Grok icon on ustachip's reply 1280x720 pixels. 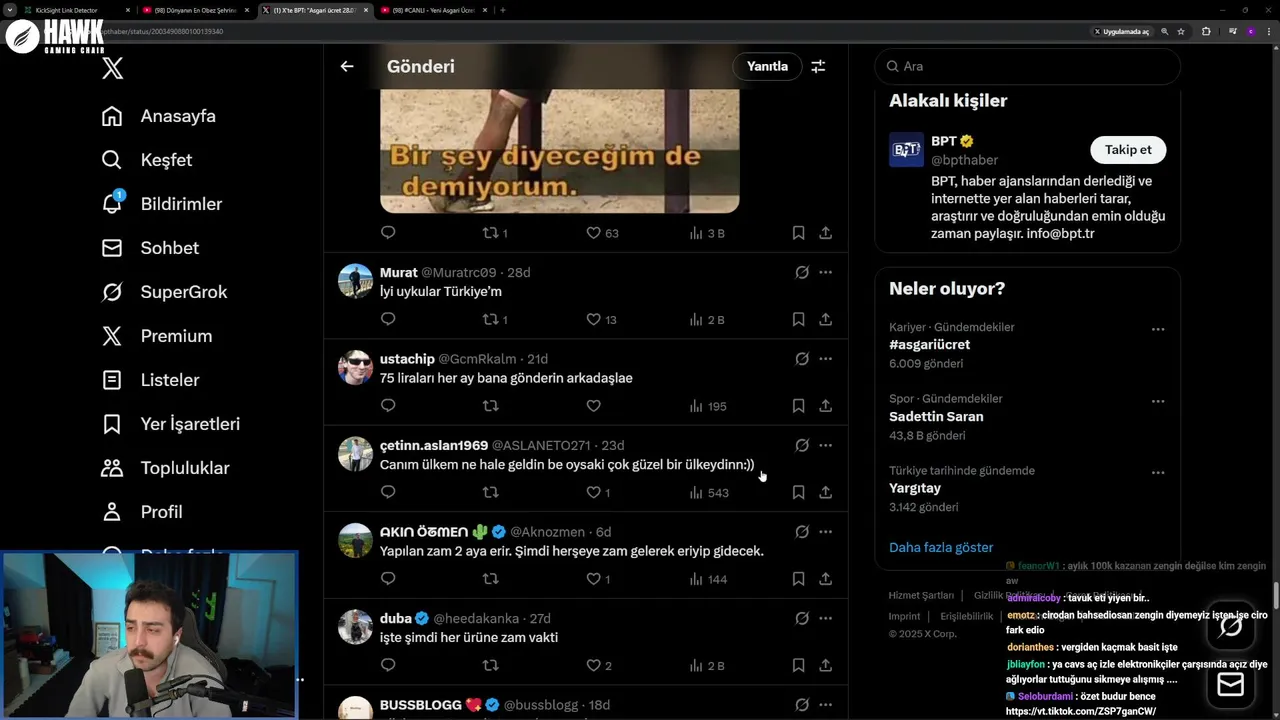click(802, 358)
